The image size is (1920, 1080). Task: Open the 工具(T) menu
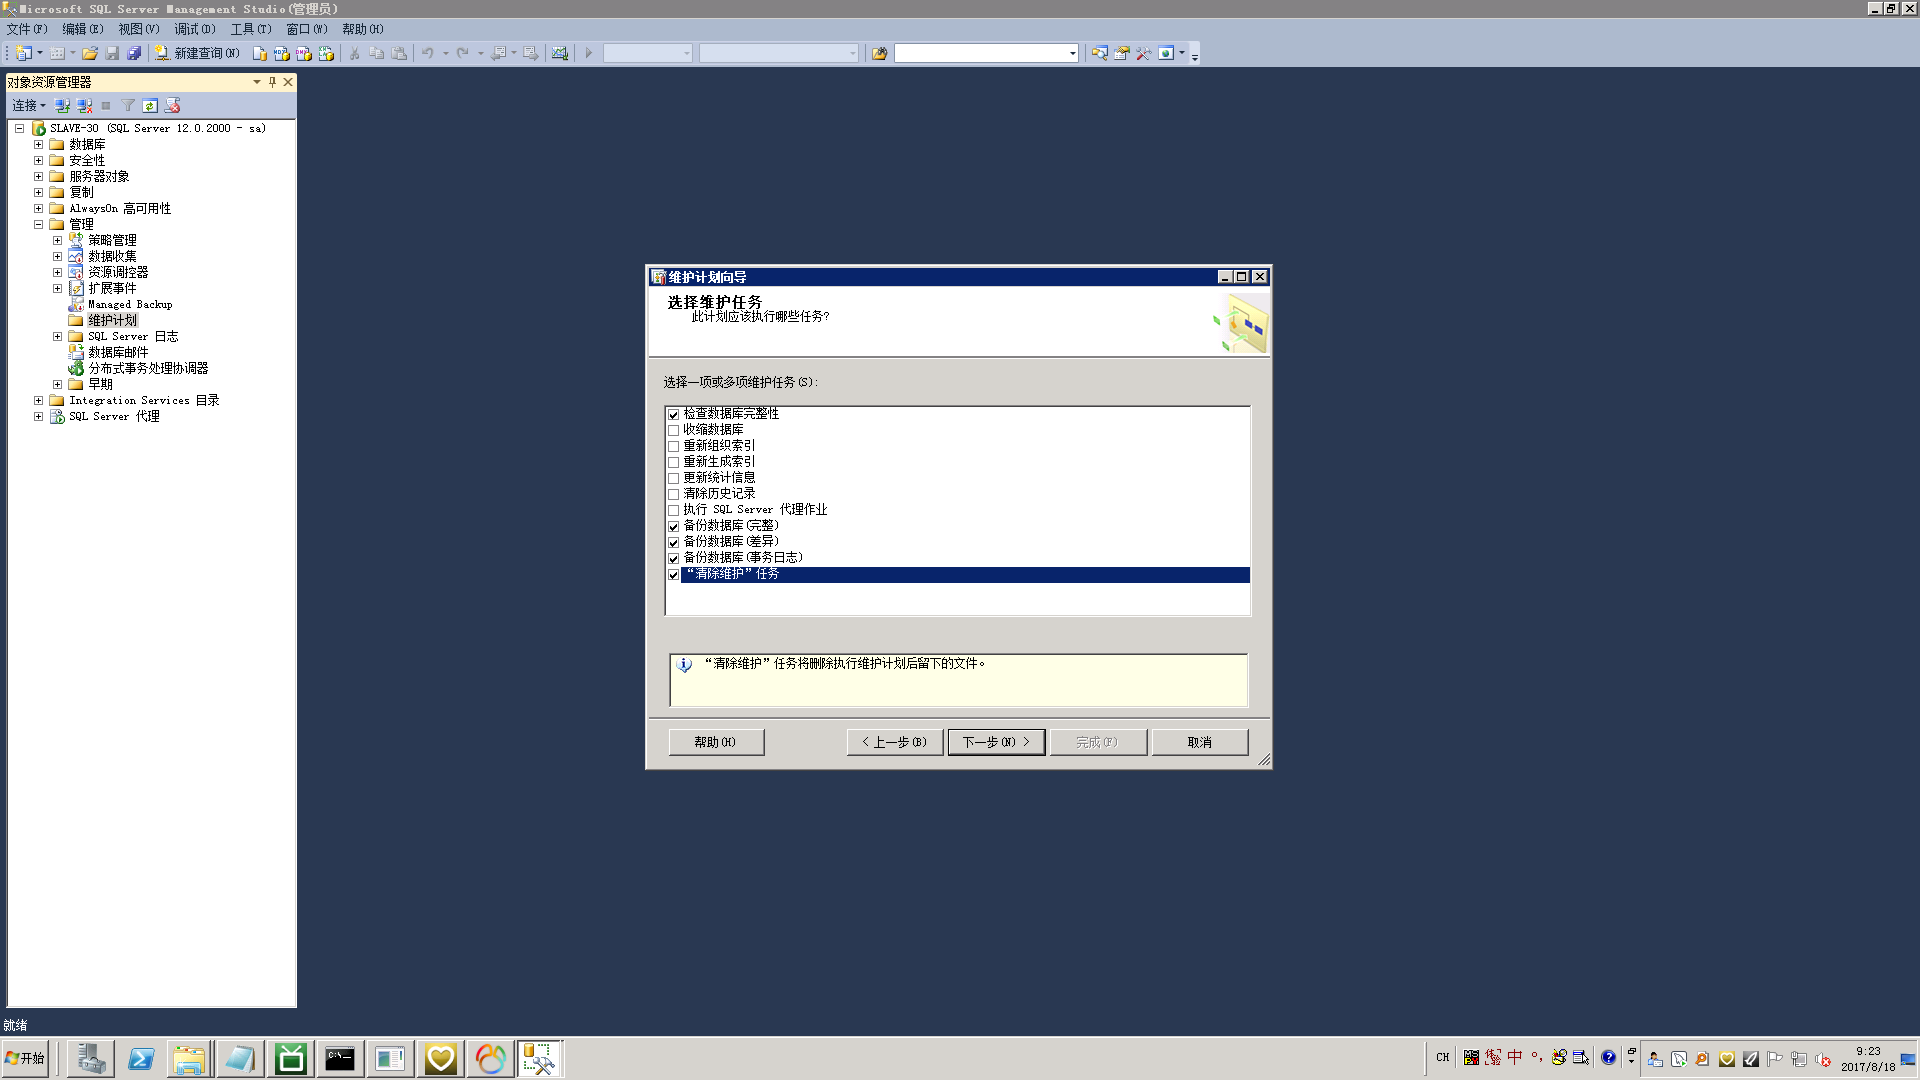(250, 29)
